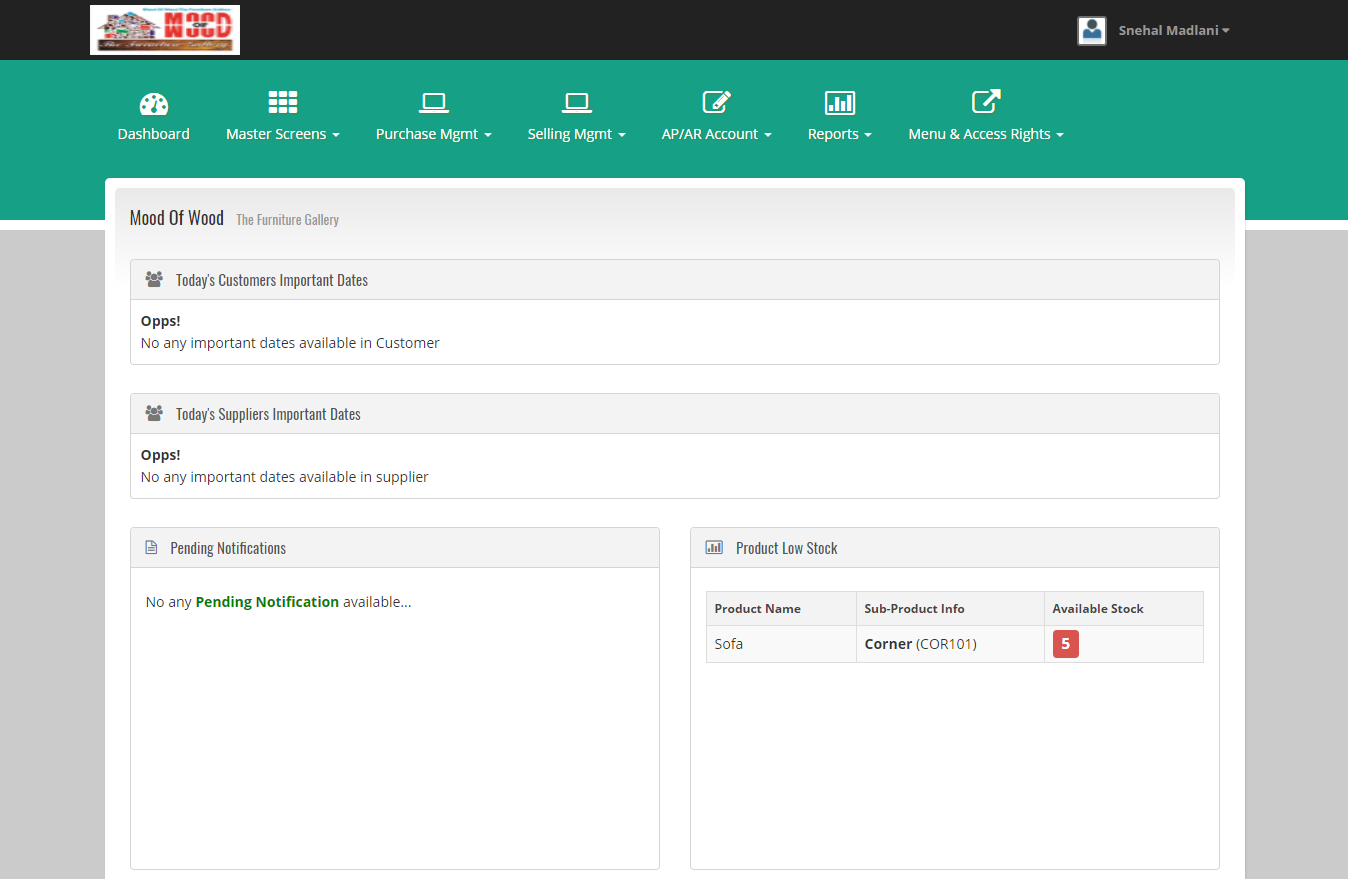The width and height of the screenshot is (1348, 879).
Task: Click the Mood Of Wood page title
Action: click(177, 218)
